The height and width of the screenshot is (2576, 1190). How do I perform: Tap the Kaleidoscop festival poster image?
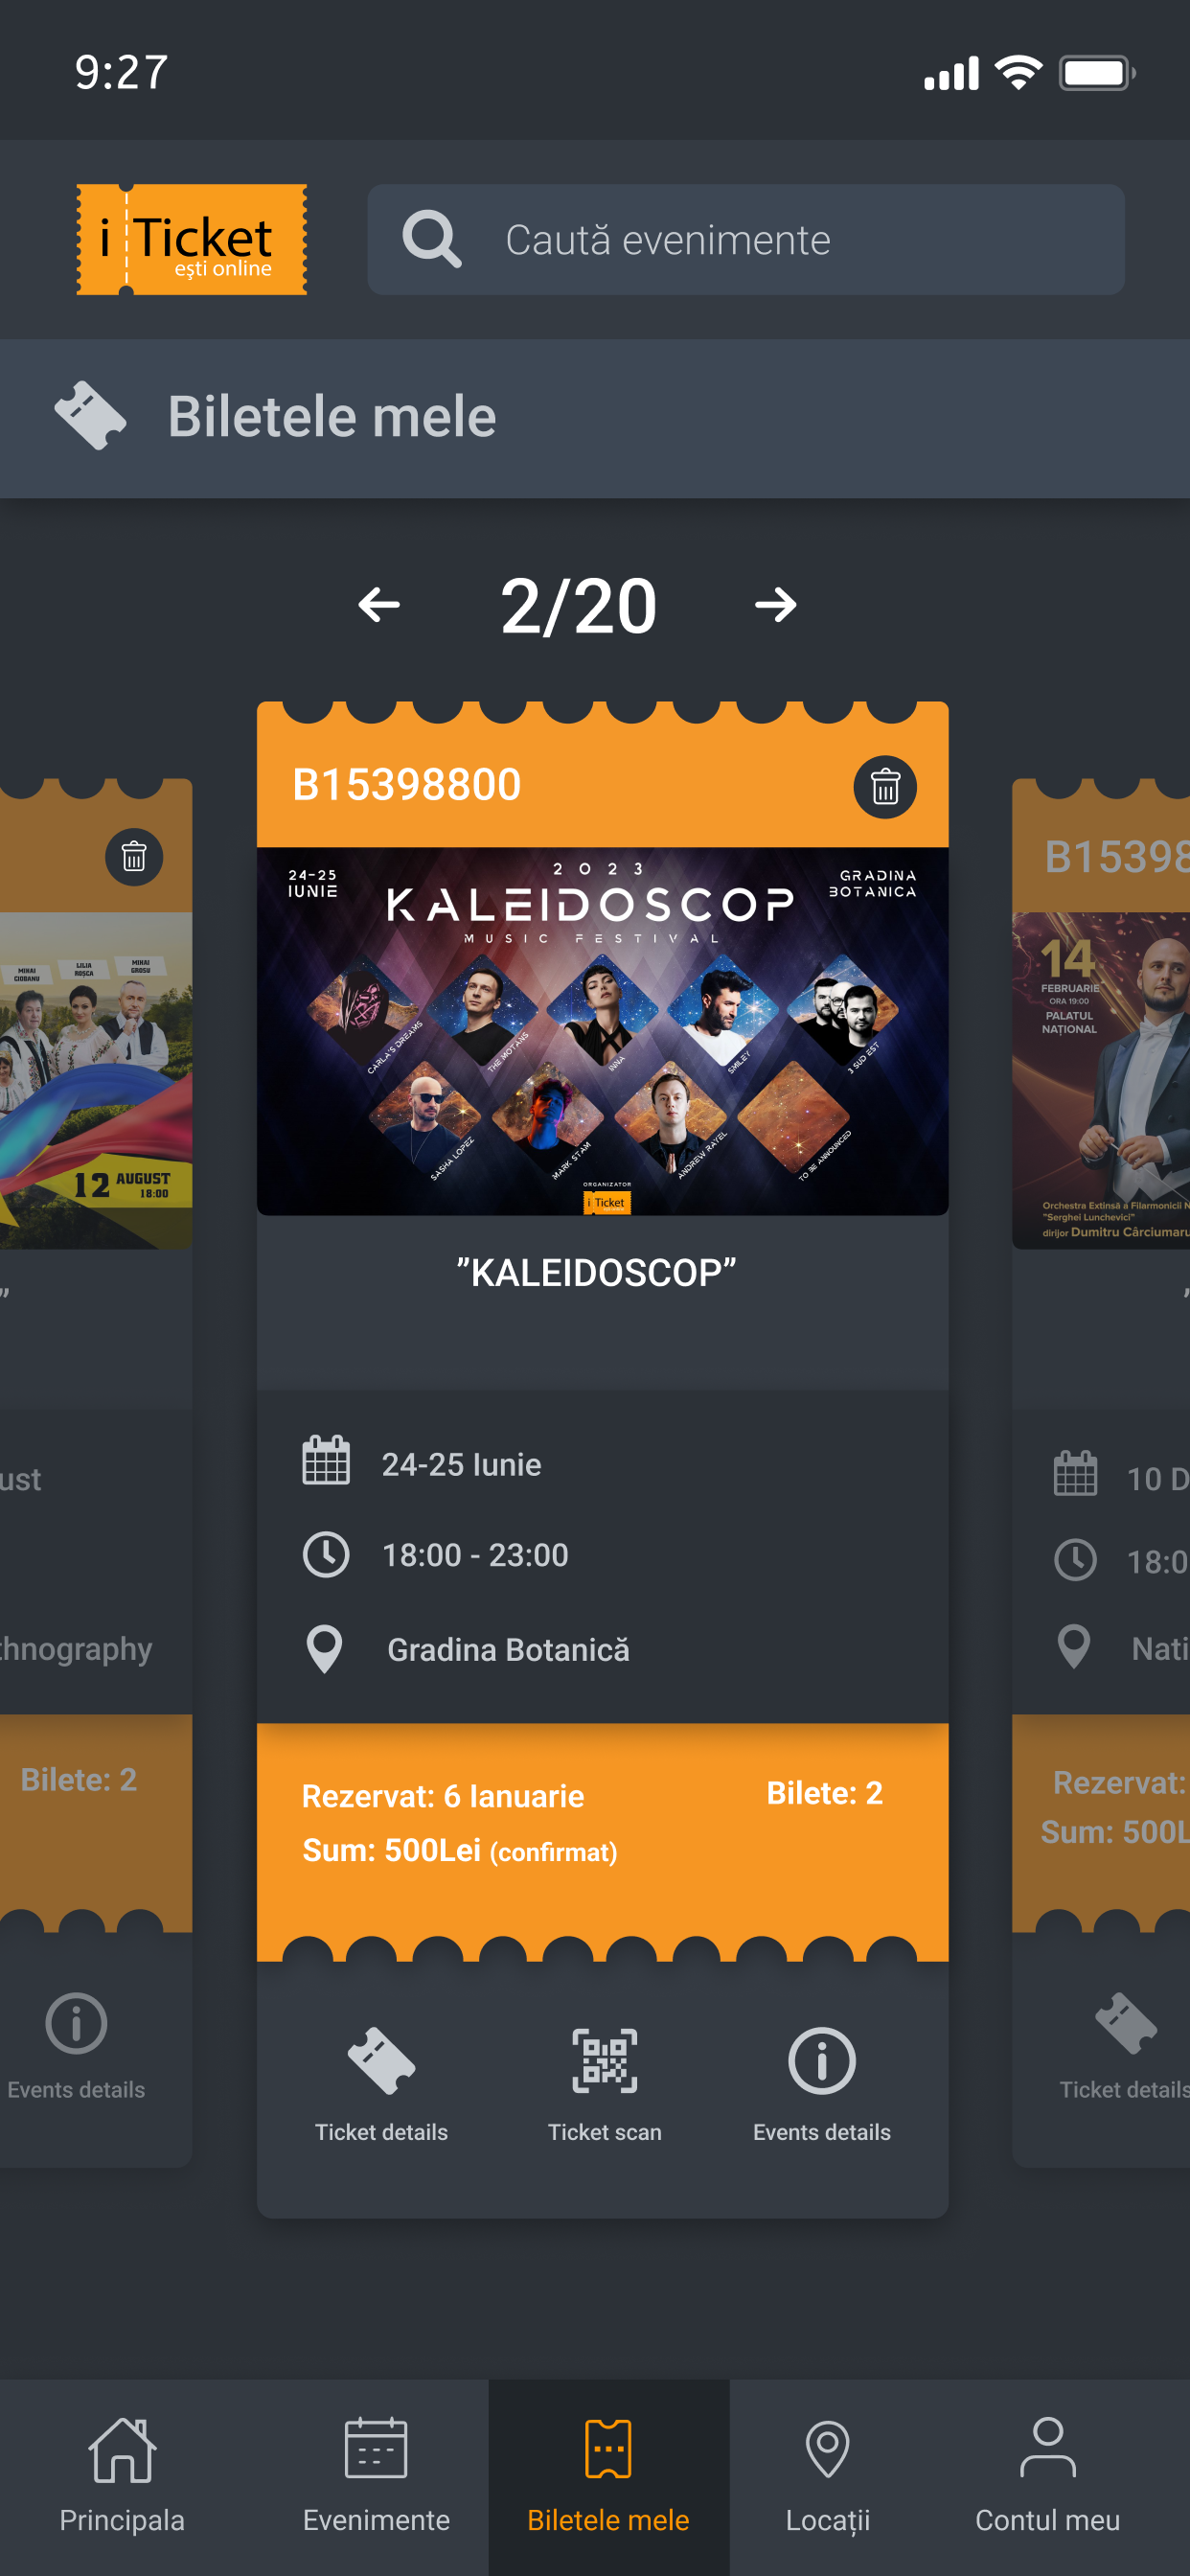pyautogui.click(x=602, y=1031)
